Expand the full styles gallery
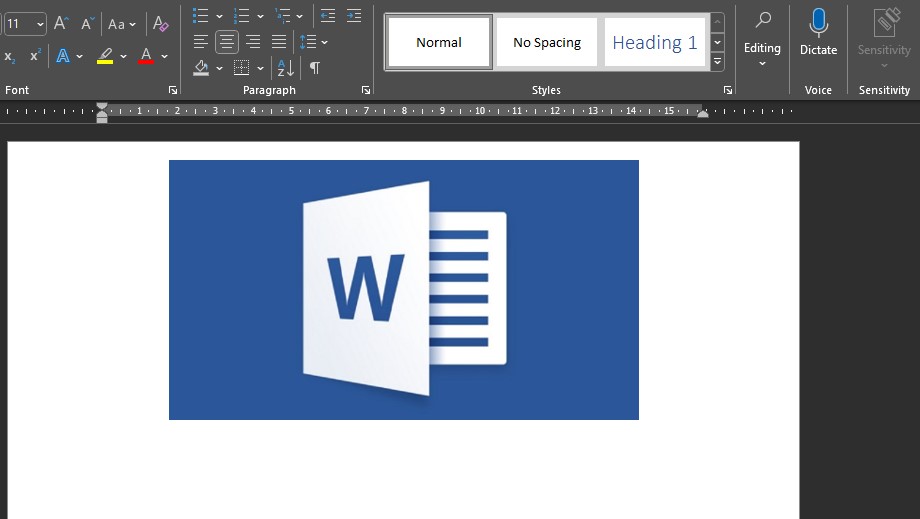The height and width of the screenshot is (519, 920). 717,62
